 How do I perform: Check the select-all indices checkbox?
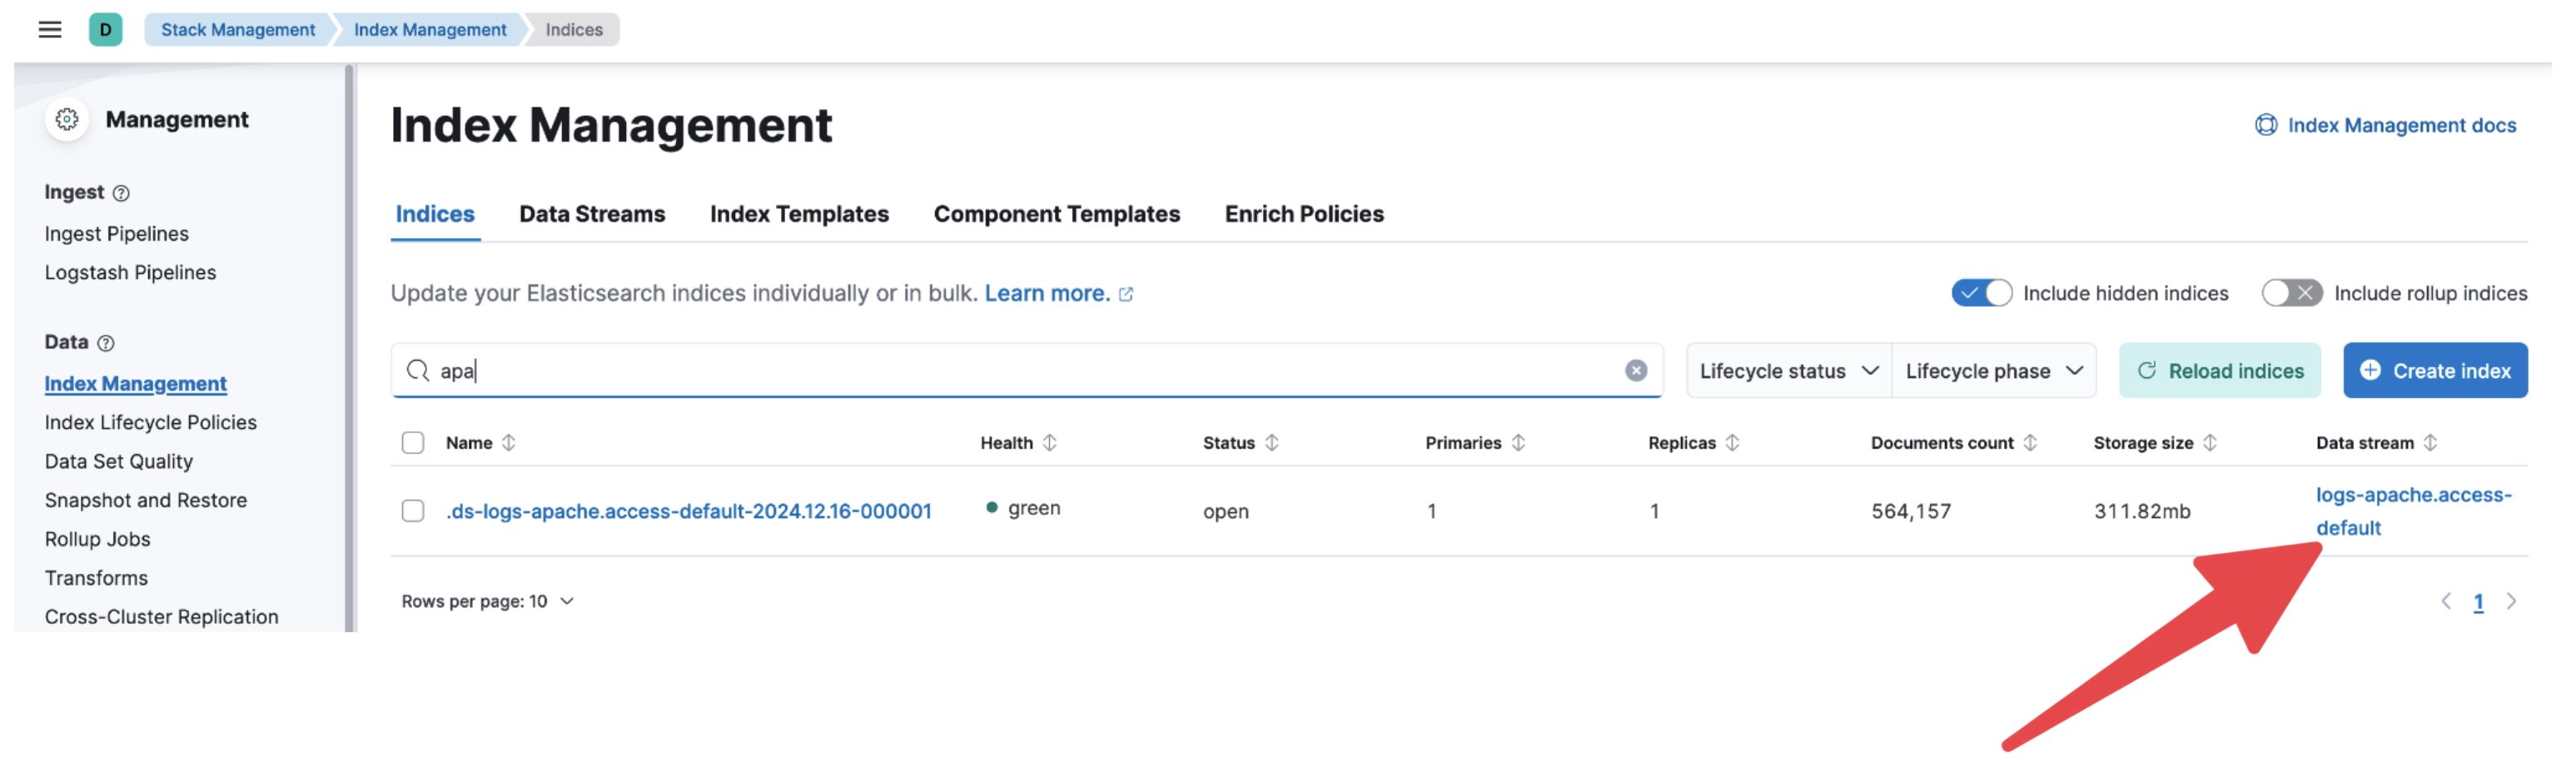tap(412, 443)
